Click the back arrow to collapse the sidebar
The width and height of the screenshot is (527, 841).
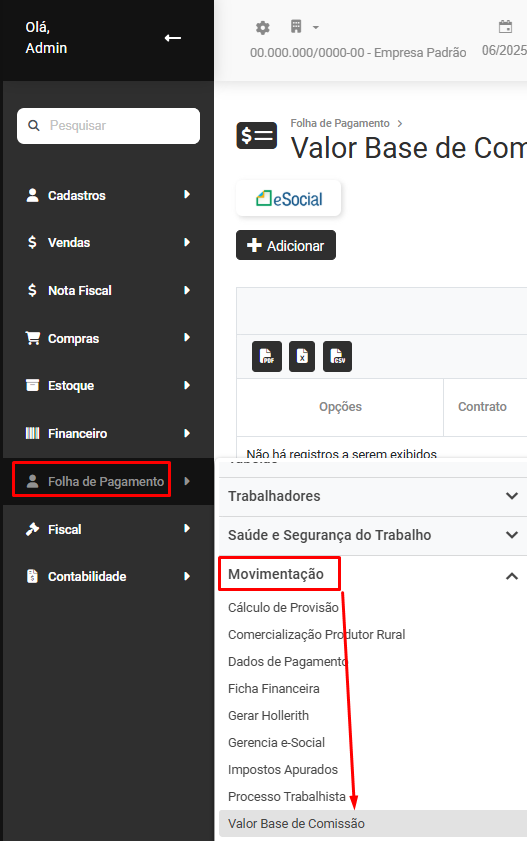pos(173,38)
